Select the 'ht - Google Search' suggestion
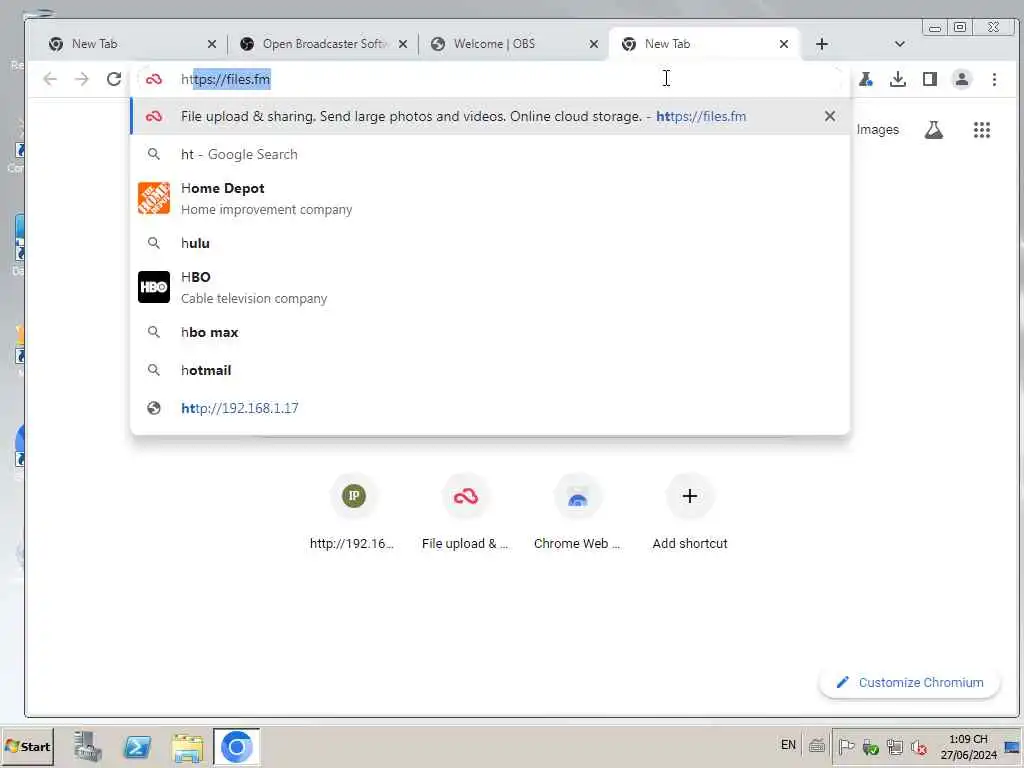Screen dimensions: 1024x768 point(490,154)
